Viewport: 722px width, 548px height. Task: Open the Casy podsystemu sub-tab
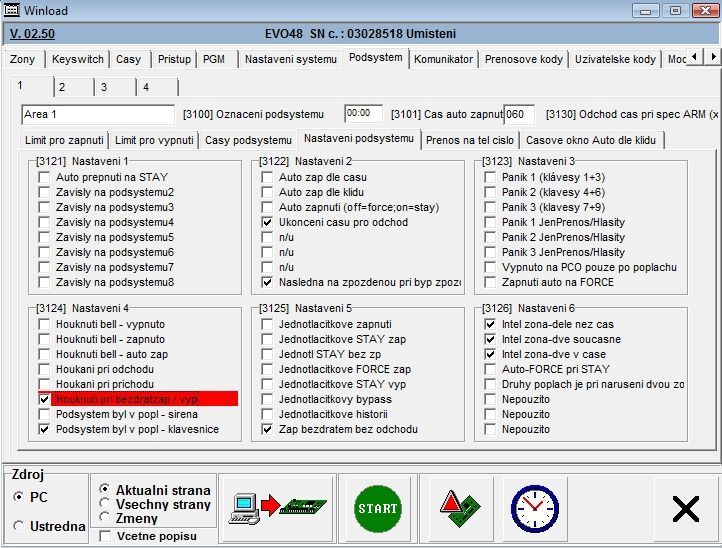click(x=248, y=140)
